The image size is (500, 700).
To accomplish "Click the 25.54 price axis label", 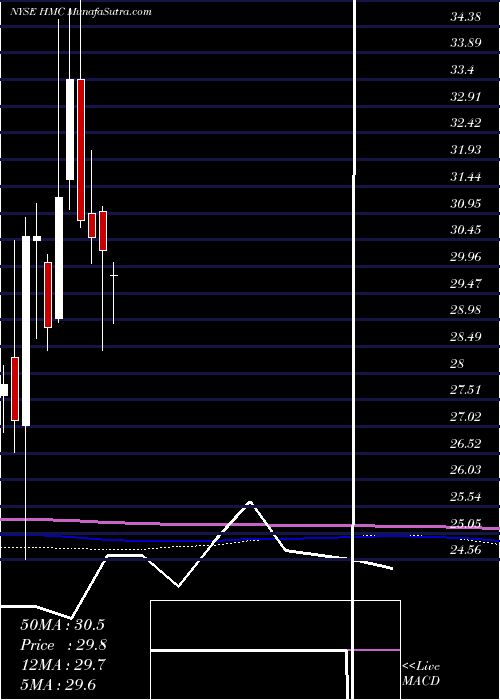I will (466, 496).
